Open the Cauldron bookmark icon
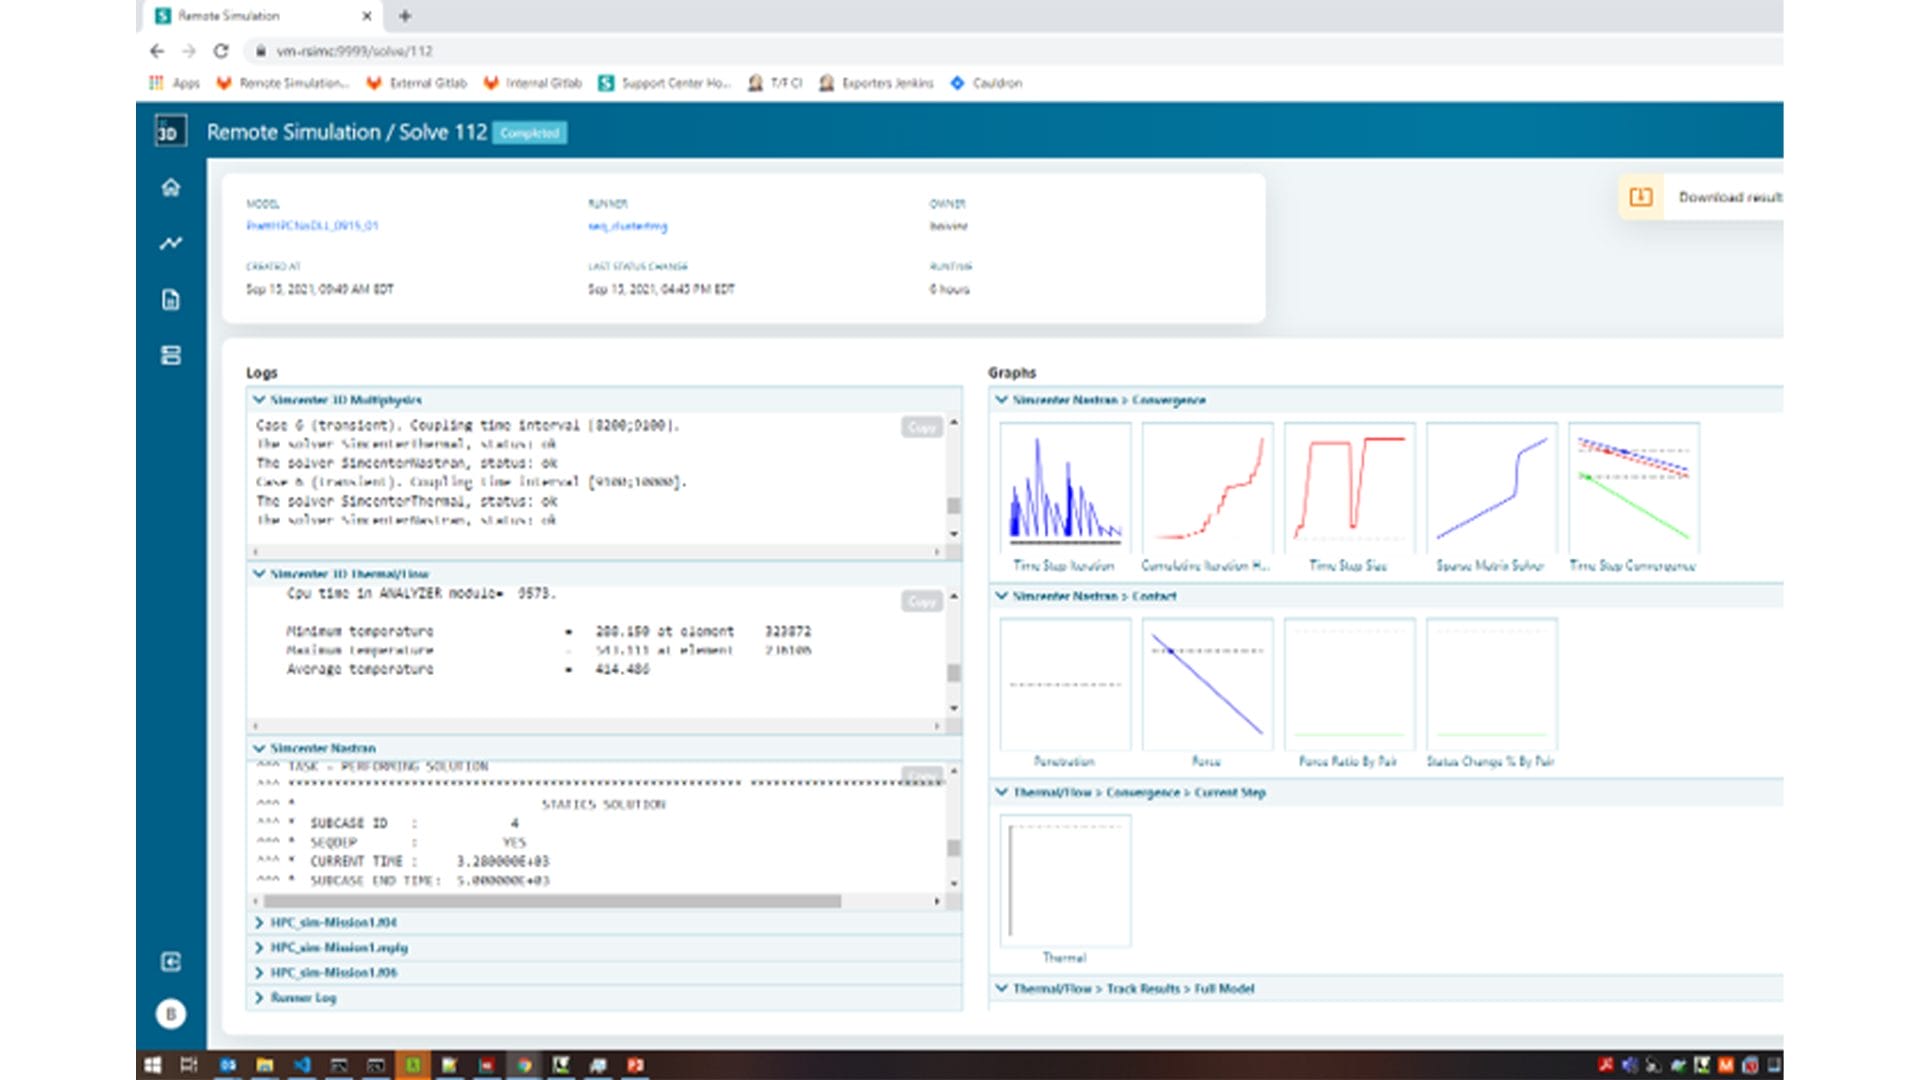The width and height of the screenshot is (1920, 1080). (x=960, y=83)
